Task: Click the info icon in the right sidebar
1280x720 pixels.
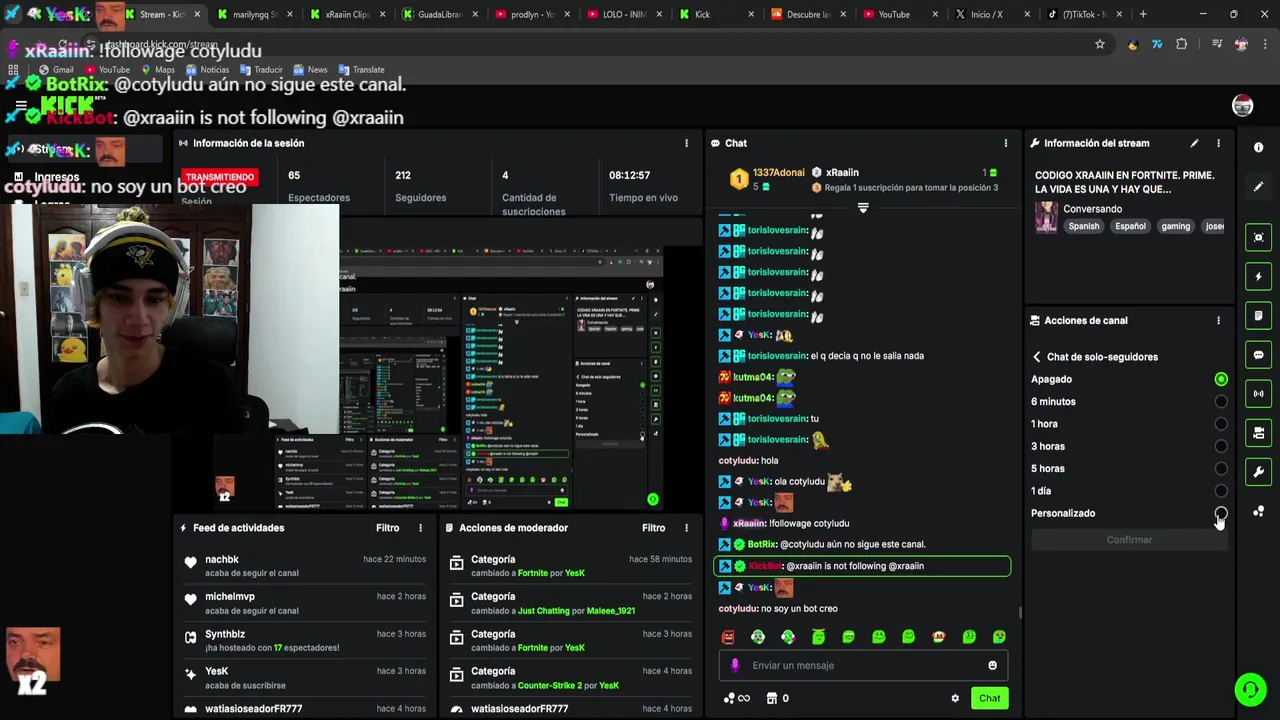Action: [1258, 147]
